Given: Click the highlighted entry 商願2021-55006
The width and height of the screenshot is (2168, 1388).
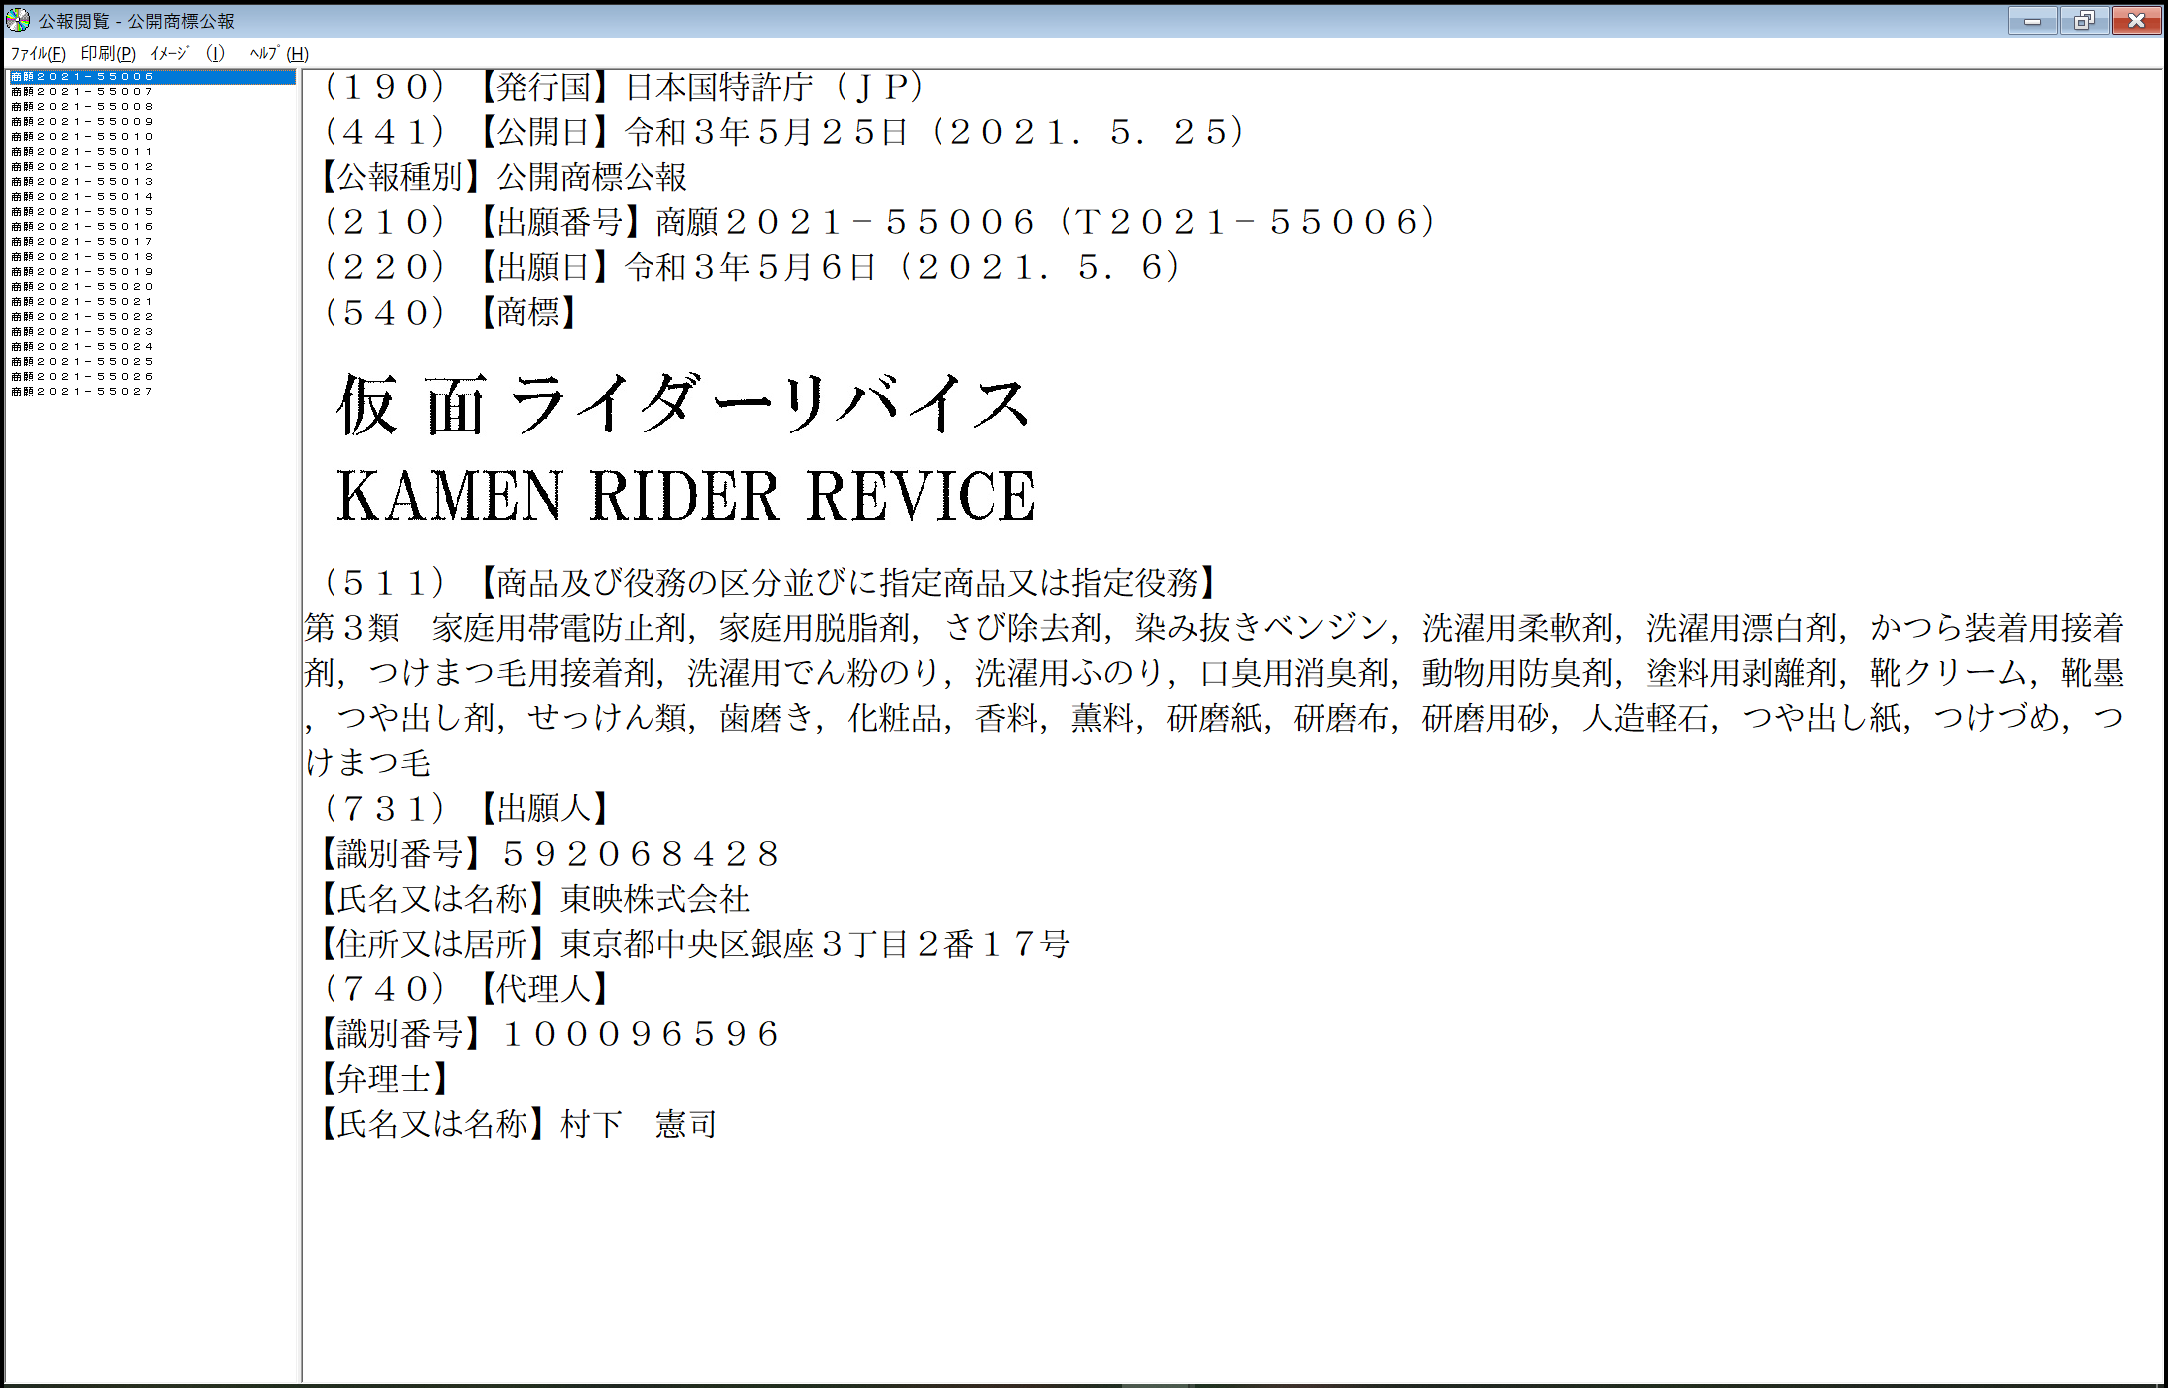Looking at the screenshot, I should pyautogui.click(x=83, y=77).
